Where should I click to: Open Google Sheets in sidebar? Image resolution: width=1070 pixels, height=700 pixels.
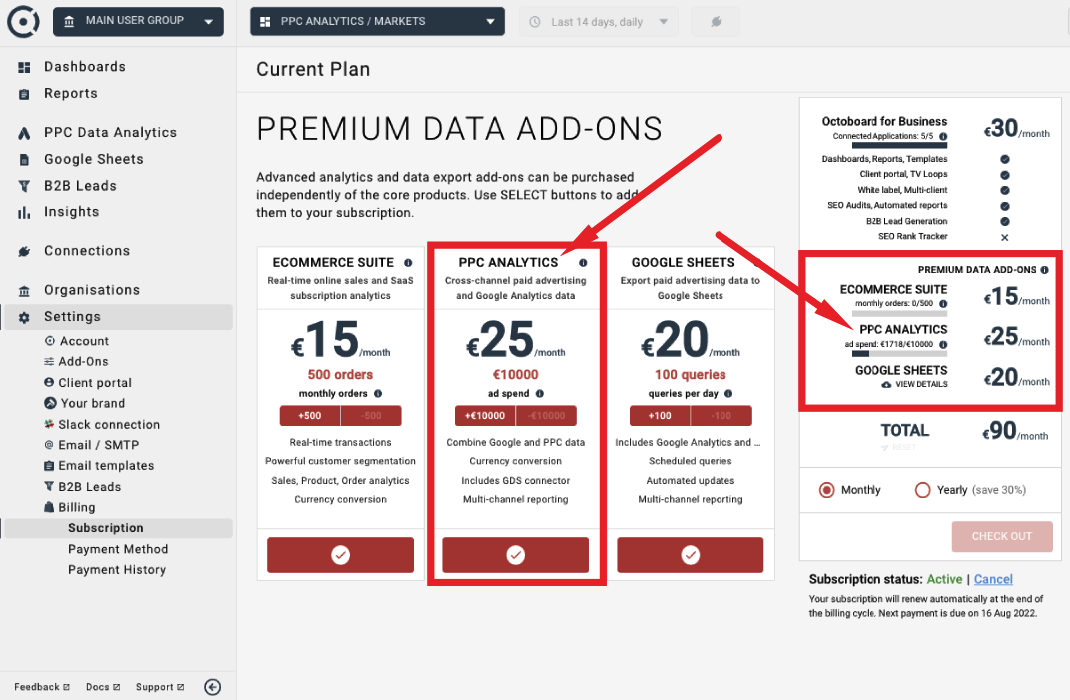(x=94, y=159)
